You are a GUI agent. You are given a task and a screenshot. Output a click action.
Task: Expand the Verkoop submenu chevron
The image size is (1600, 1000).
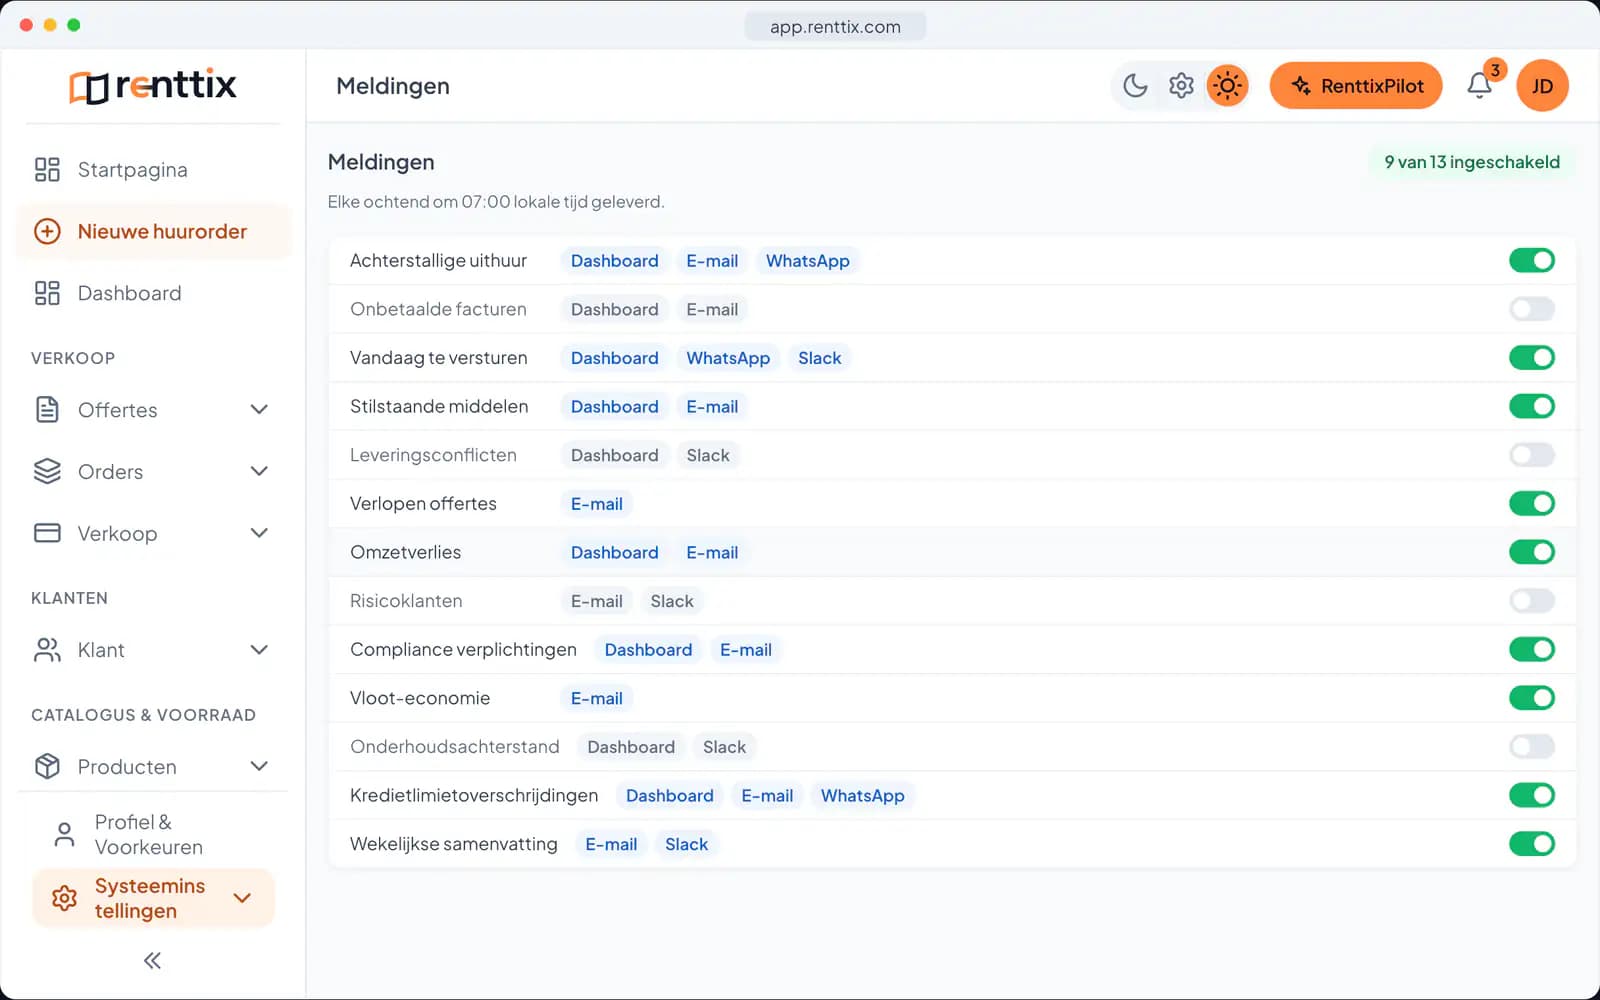click(259, 533)
